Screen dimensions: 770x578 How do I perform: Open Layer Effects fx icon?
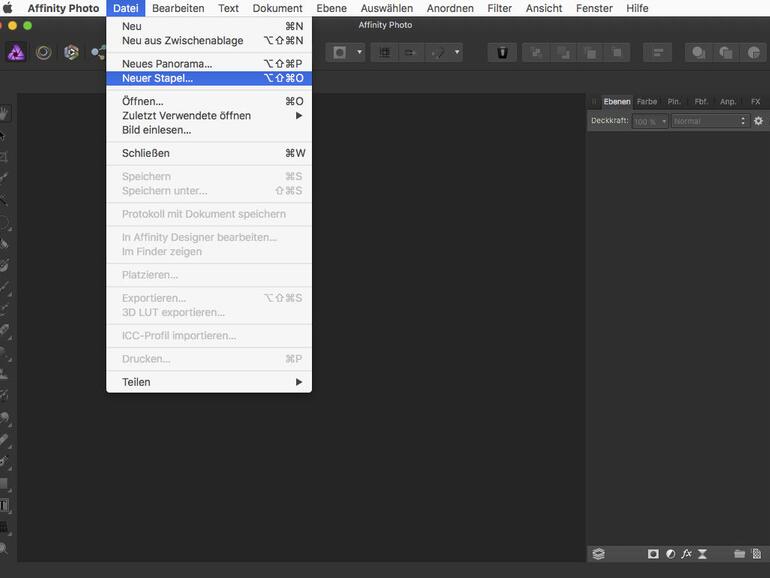point(687,554)
